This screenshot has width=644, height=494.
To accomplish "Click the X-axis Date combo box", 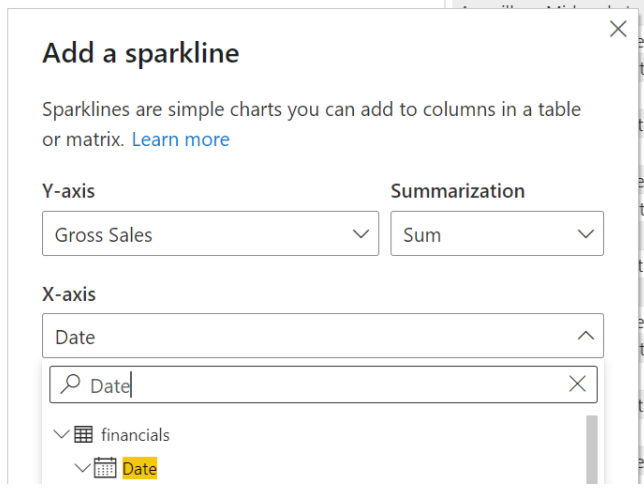I will coord(300,337).
